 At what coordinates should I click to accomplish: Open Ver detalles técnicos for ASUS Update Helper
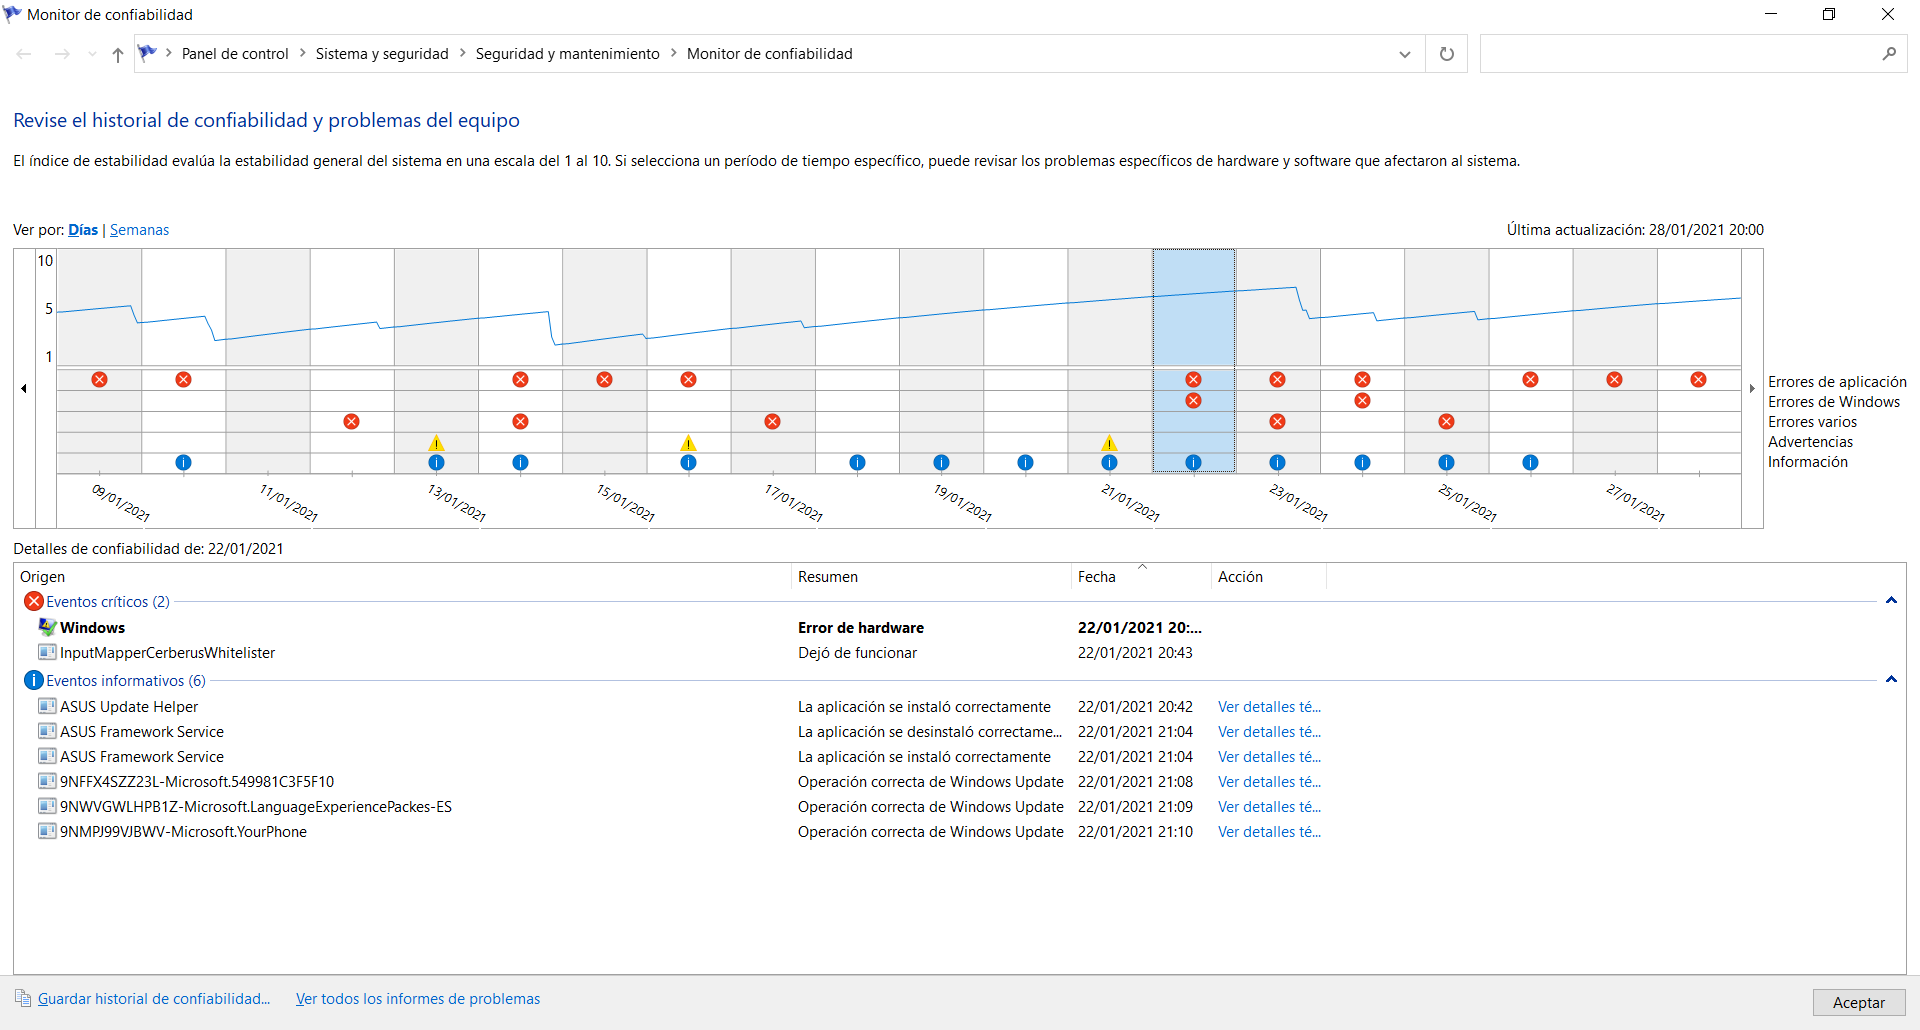[1269, 707]
